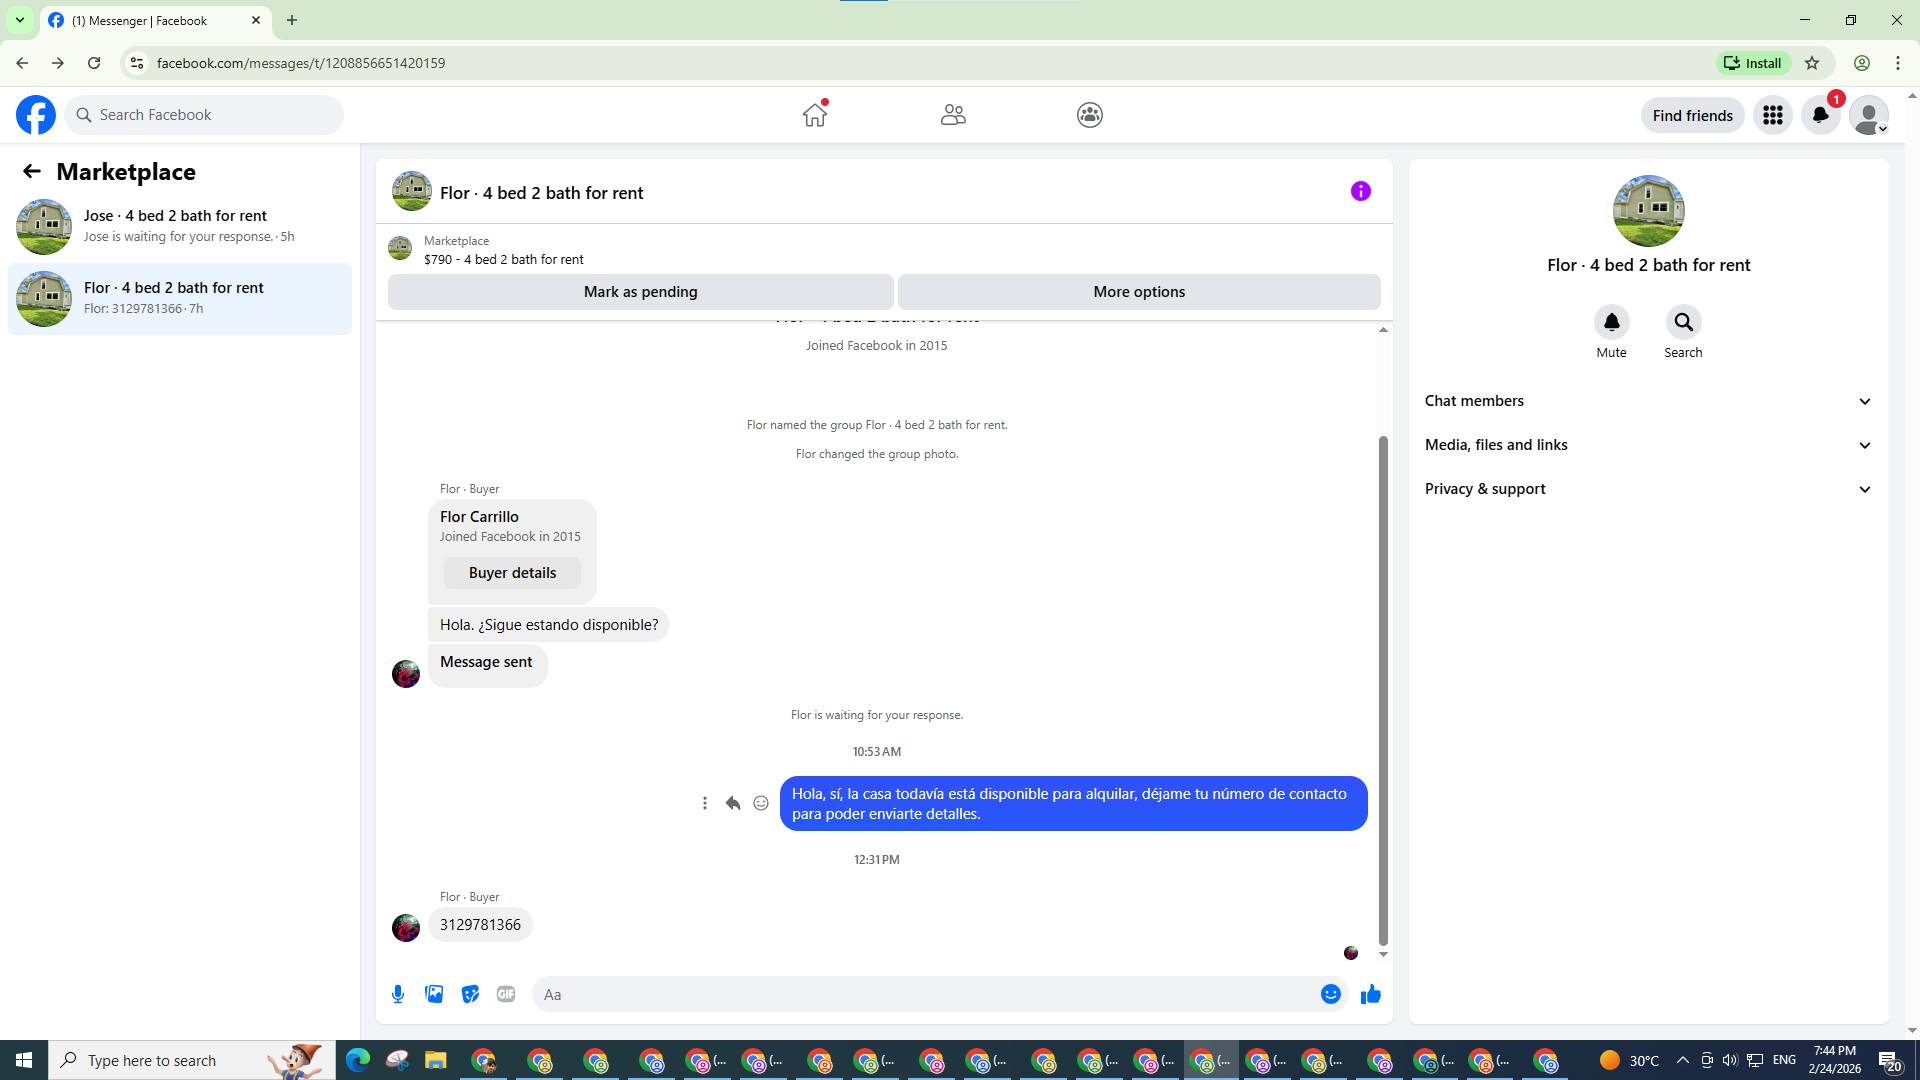This screenshot has width=1920, height=1080.
Task: Open the Friends tab in top navigation
Action: [x=953, y=115]
